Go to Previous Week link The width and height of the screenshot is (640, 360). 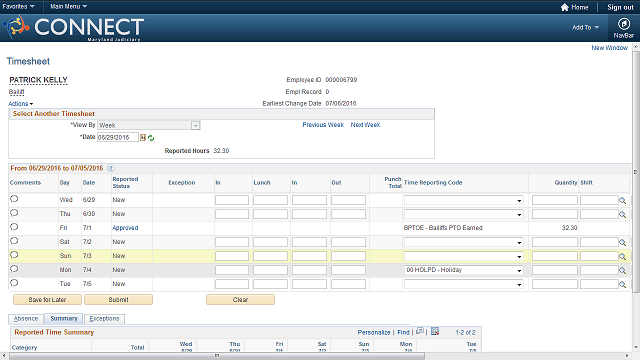tap(323, 125)
